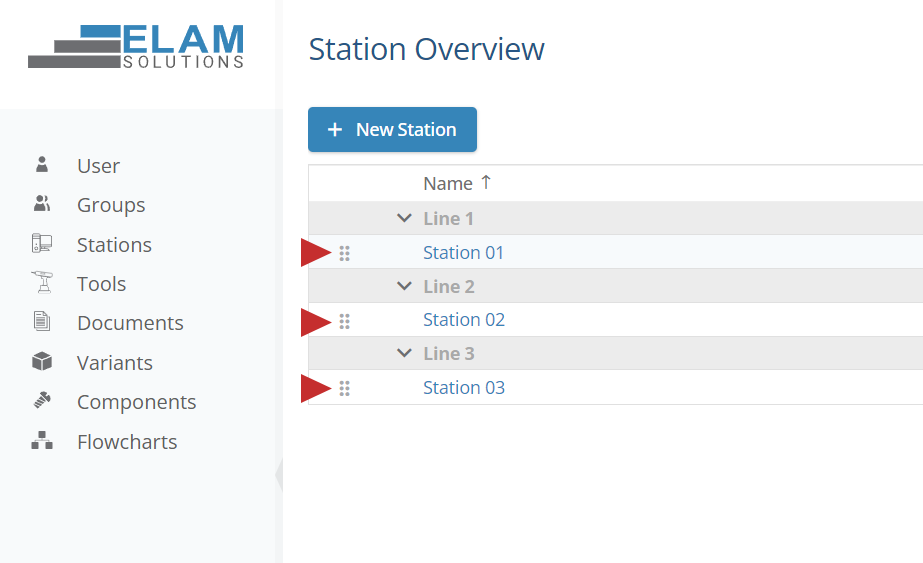Click the User icon in sidebar
Viewport: 923px width, 563px height.
tap(42, 165)
